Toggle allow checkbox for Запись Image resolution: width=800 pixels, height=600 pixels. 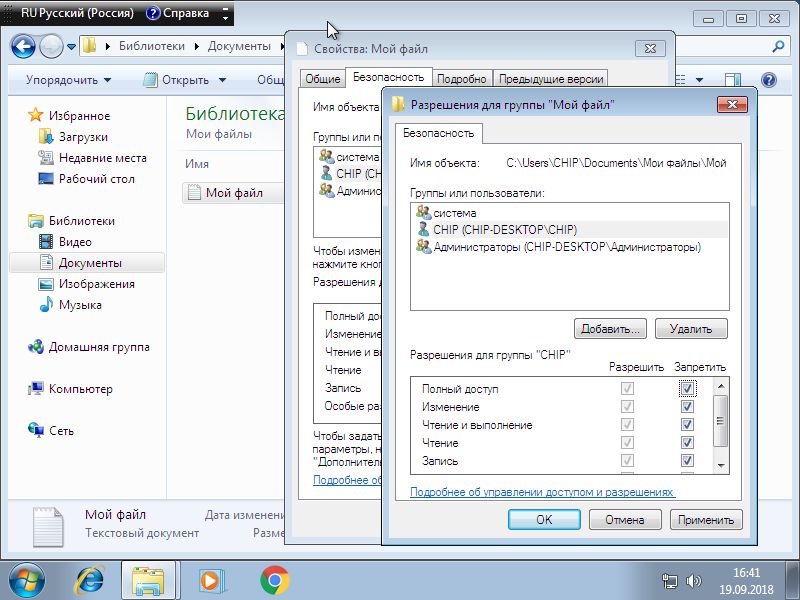[627, 460]
